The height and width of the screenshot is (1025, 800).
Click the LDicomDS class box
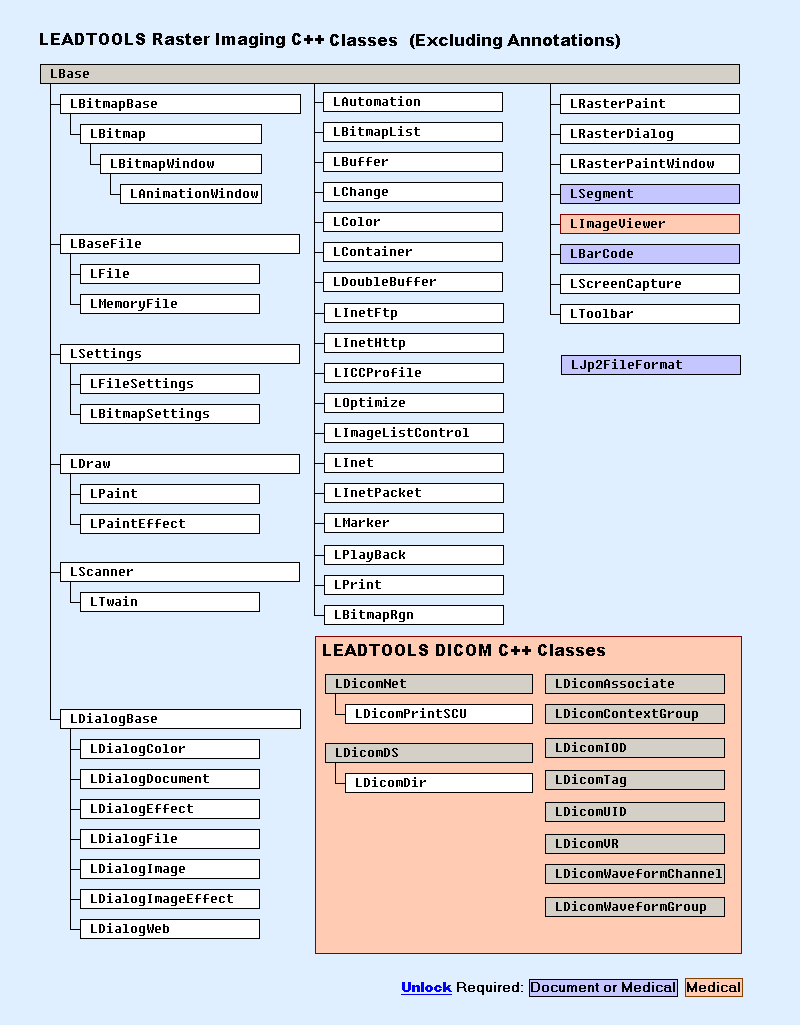[429, 753]
